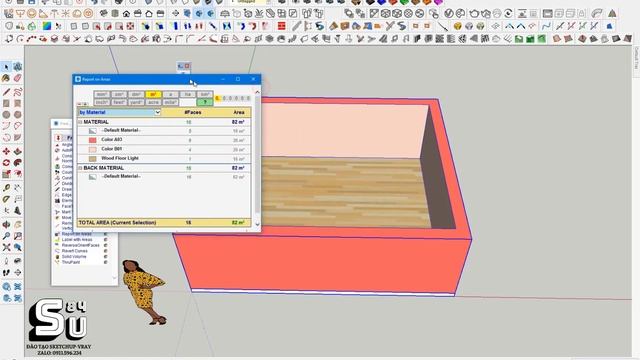Set area unit to km²
This screenshot has width=640, height=360.
[x=204, y=95]
